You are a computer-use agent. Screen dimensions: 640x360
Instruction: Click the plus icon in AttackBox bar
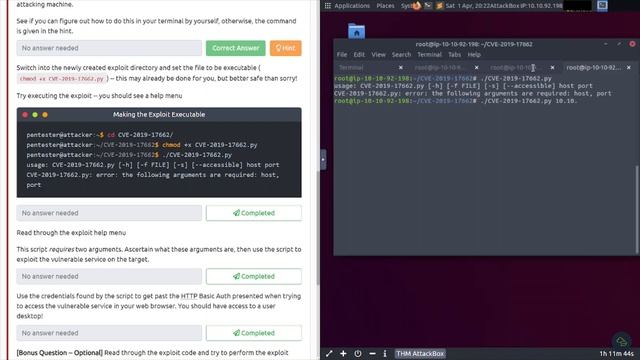coord(343,353)
